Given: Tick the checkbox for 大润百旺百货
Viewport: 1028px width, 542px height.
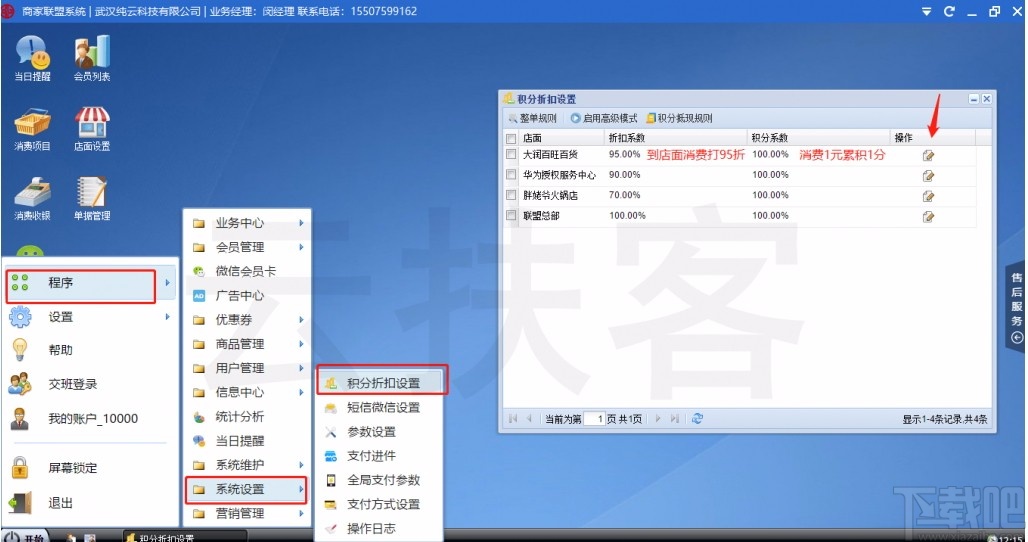Looking at the screenshot, I should (511, 155).
